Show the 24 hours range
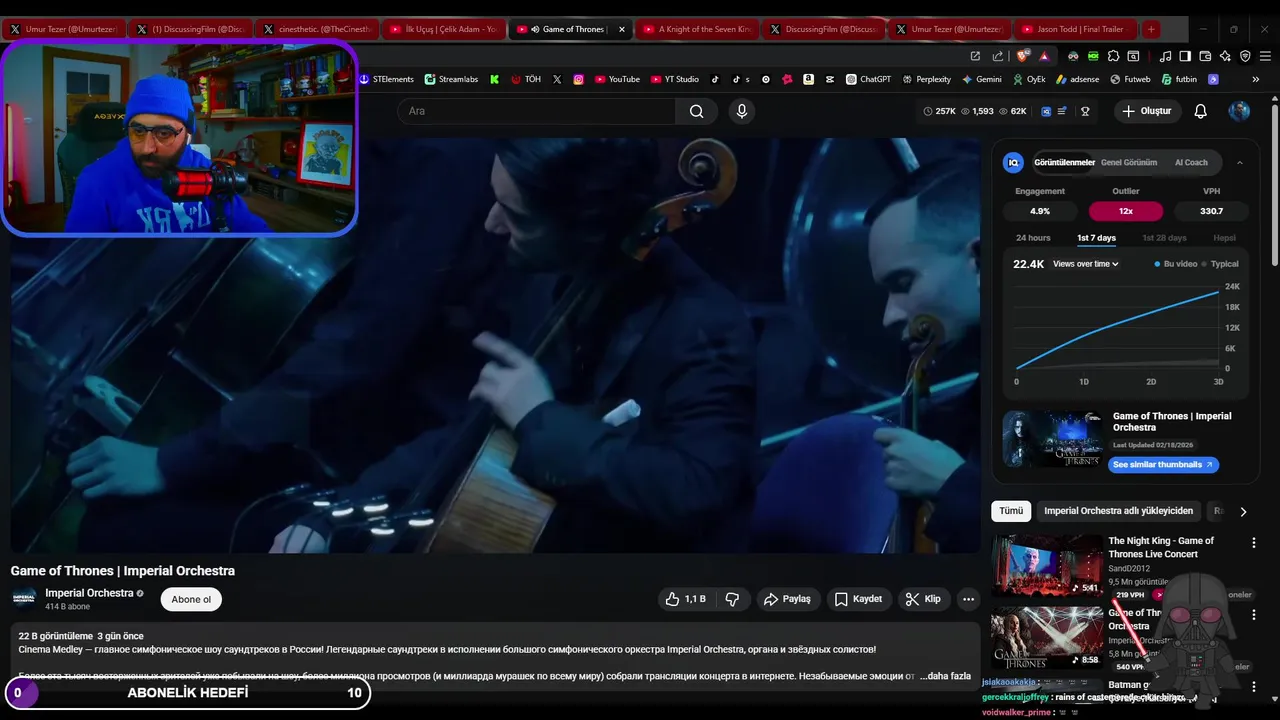Image resolution: width=1280 pixels, height=720 pixels. [1033, 238]
